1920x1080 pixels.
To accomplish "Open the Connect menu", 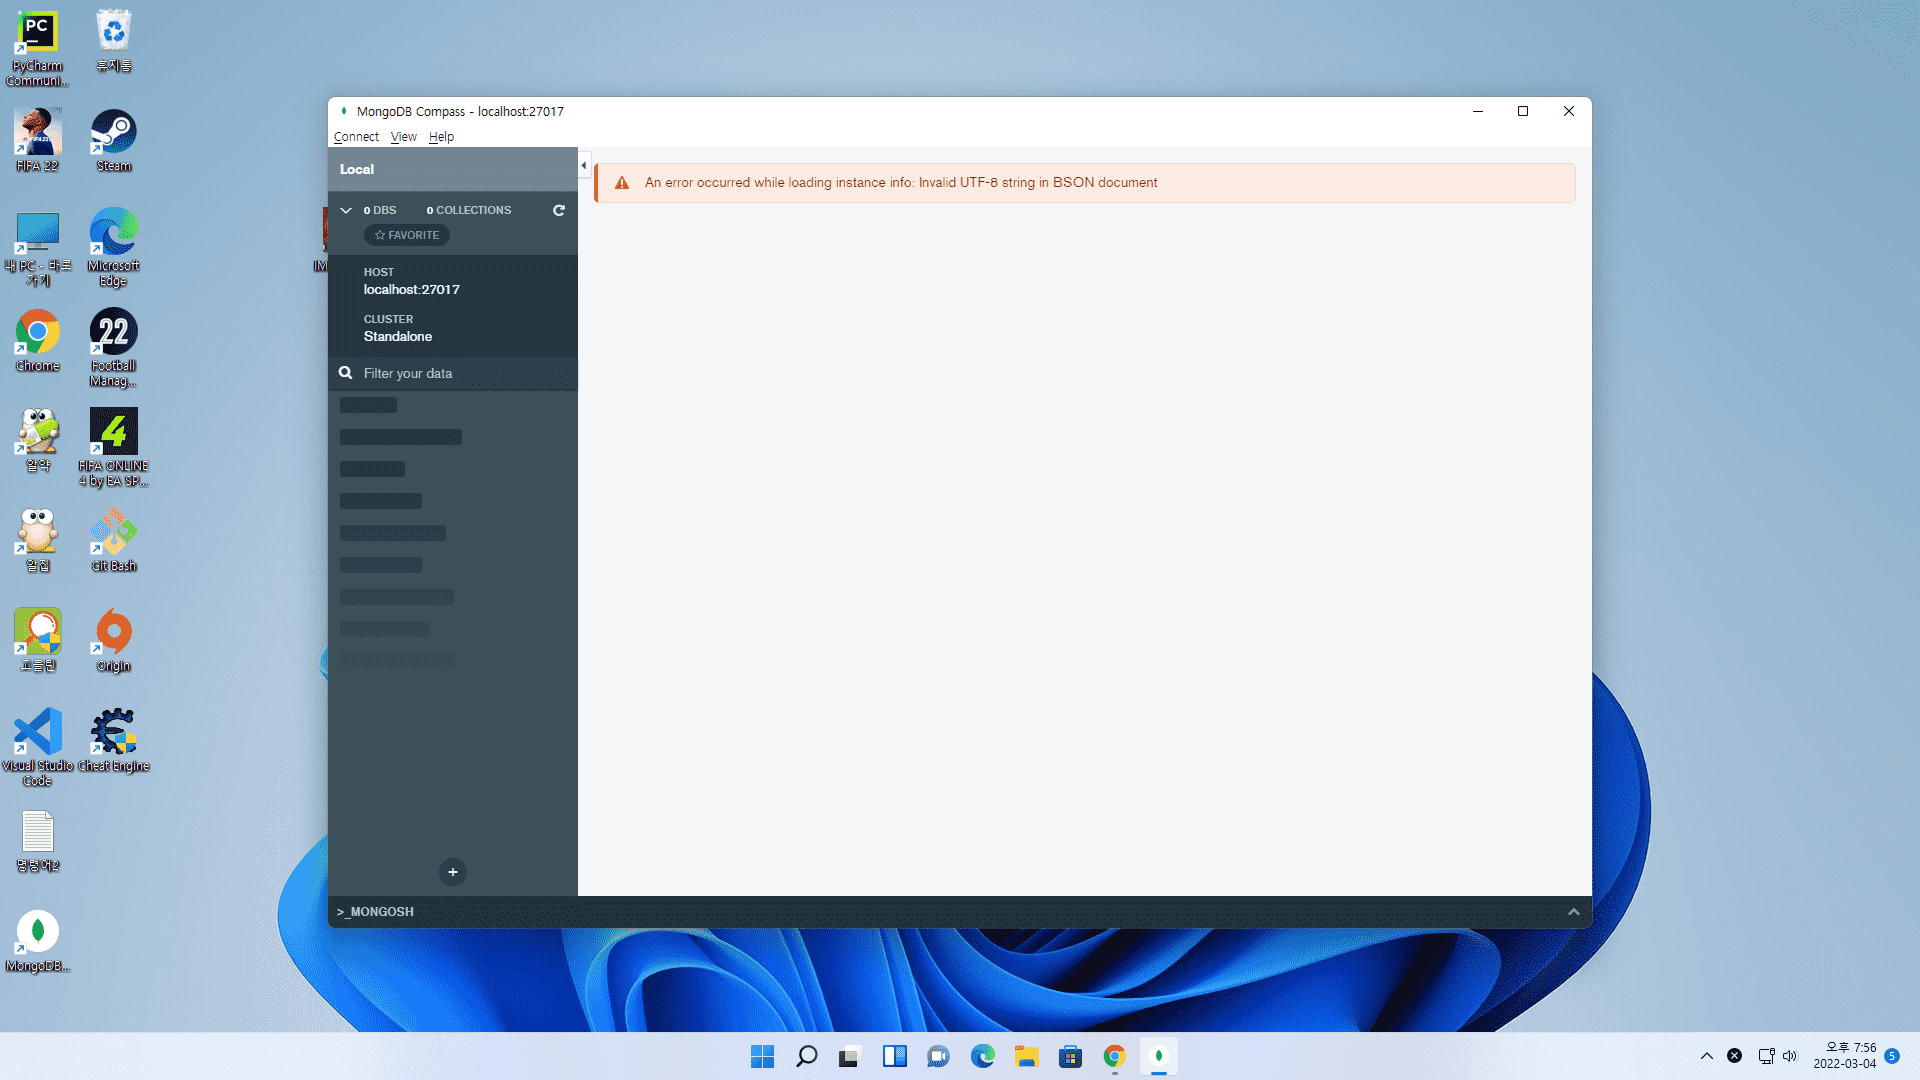I will click(x=356, y=137).
